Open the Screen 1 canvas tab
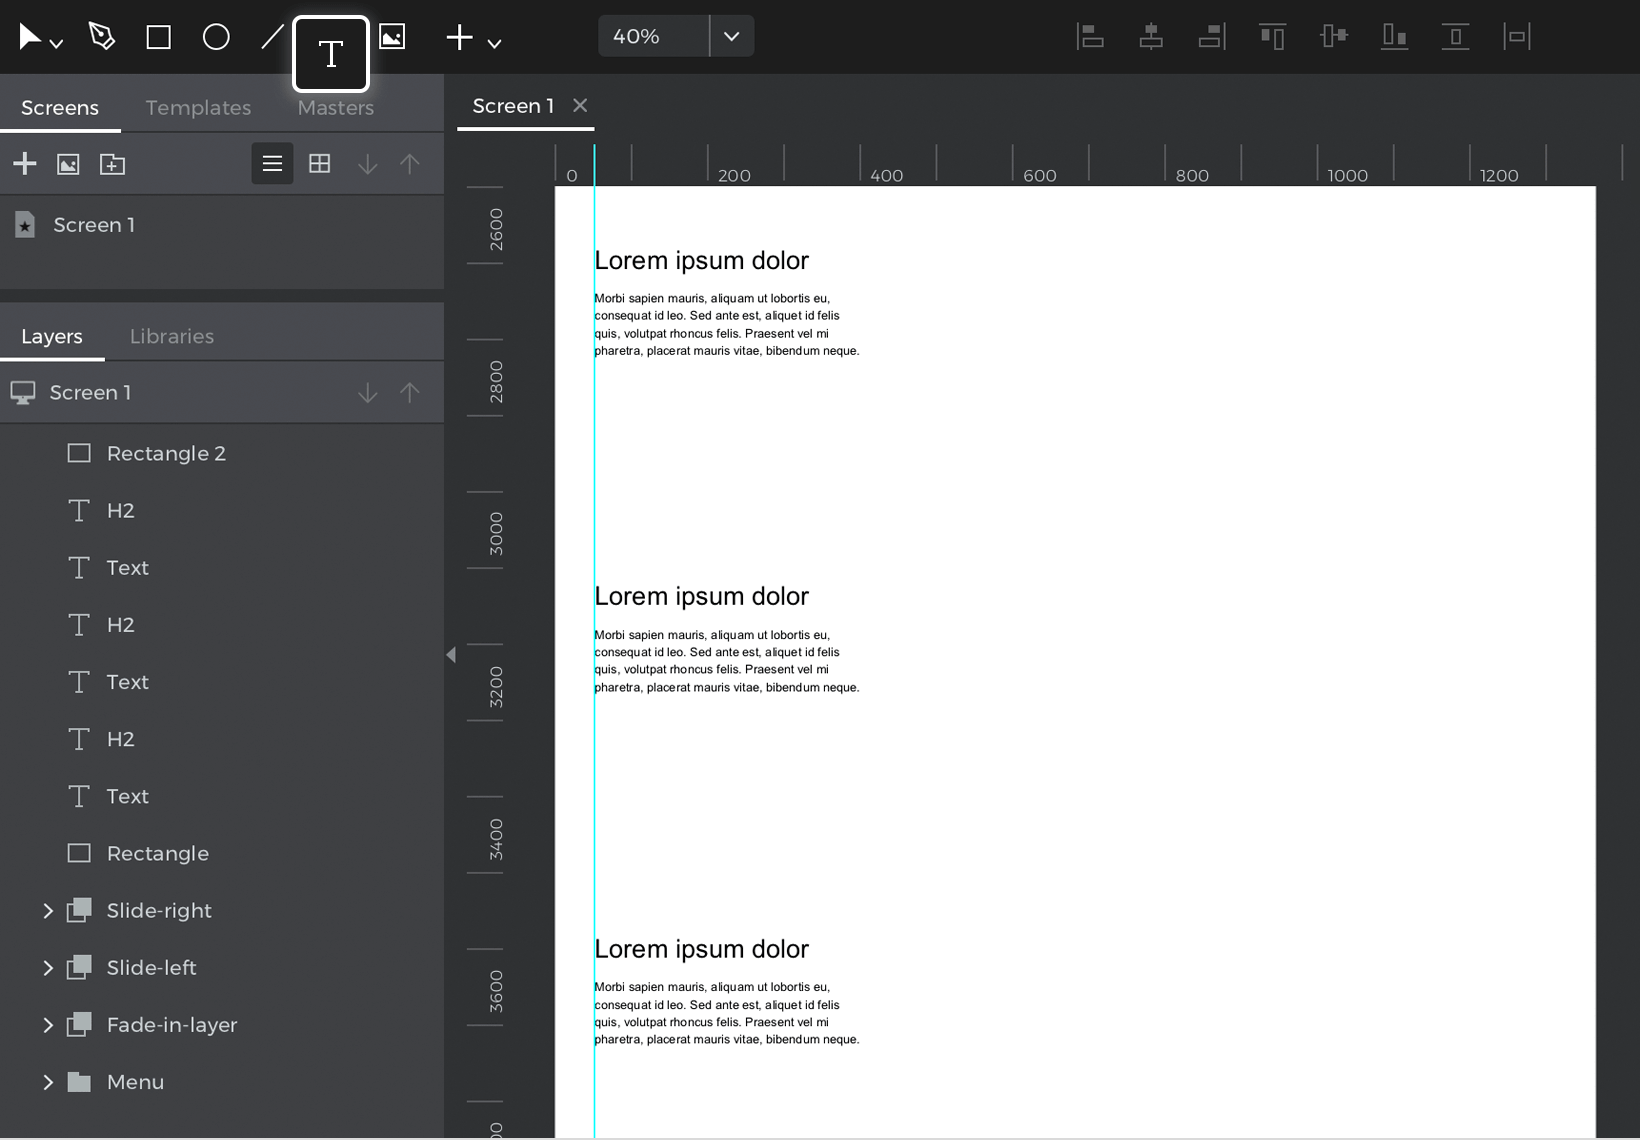This screenshot has height=1140, width=1640. pyautogui.click(x=513, y=106)
